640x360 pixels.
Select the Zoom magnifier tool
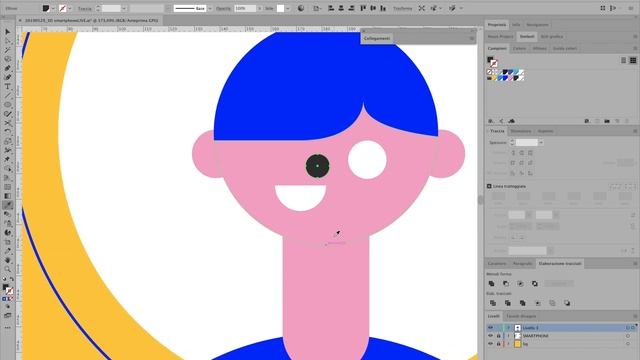[x=8, y=269]
